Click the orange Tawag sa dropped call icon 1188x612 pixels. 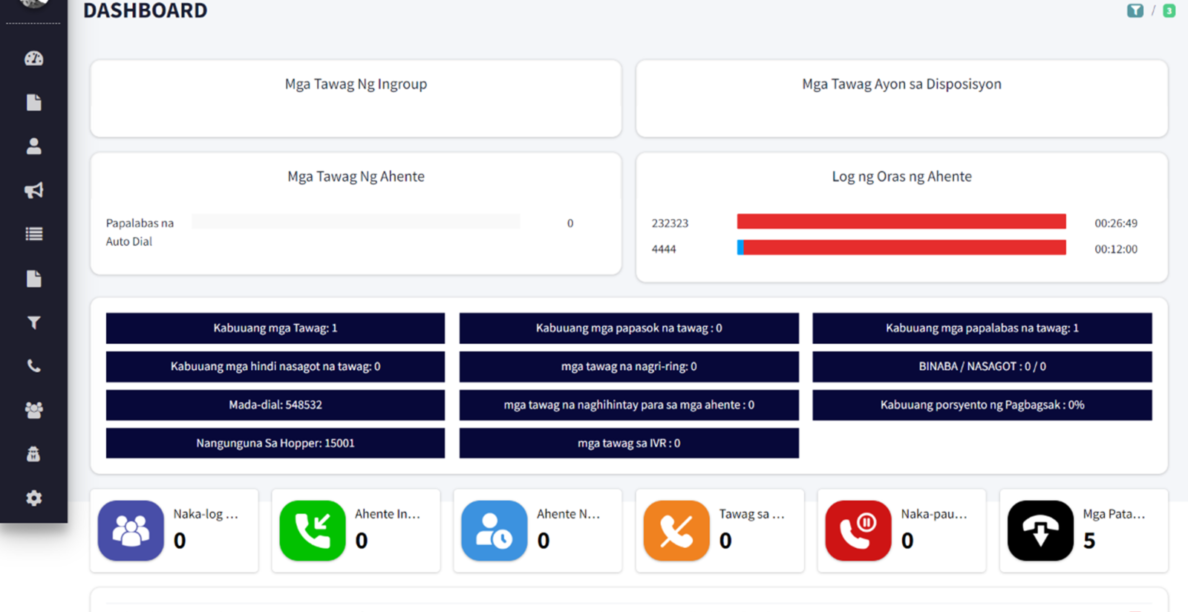(x=677, y=531)
